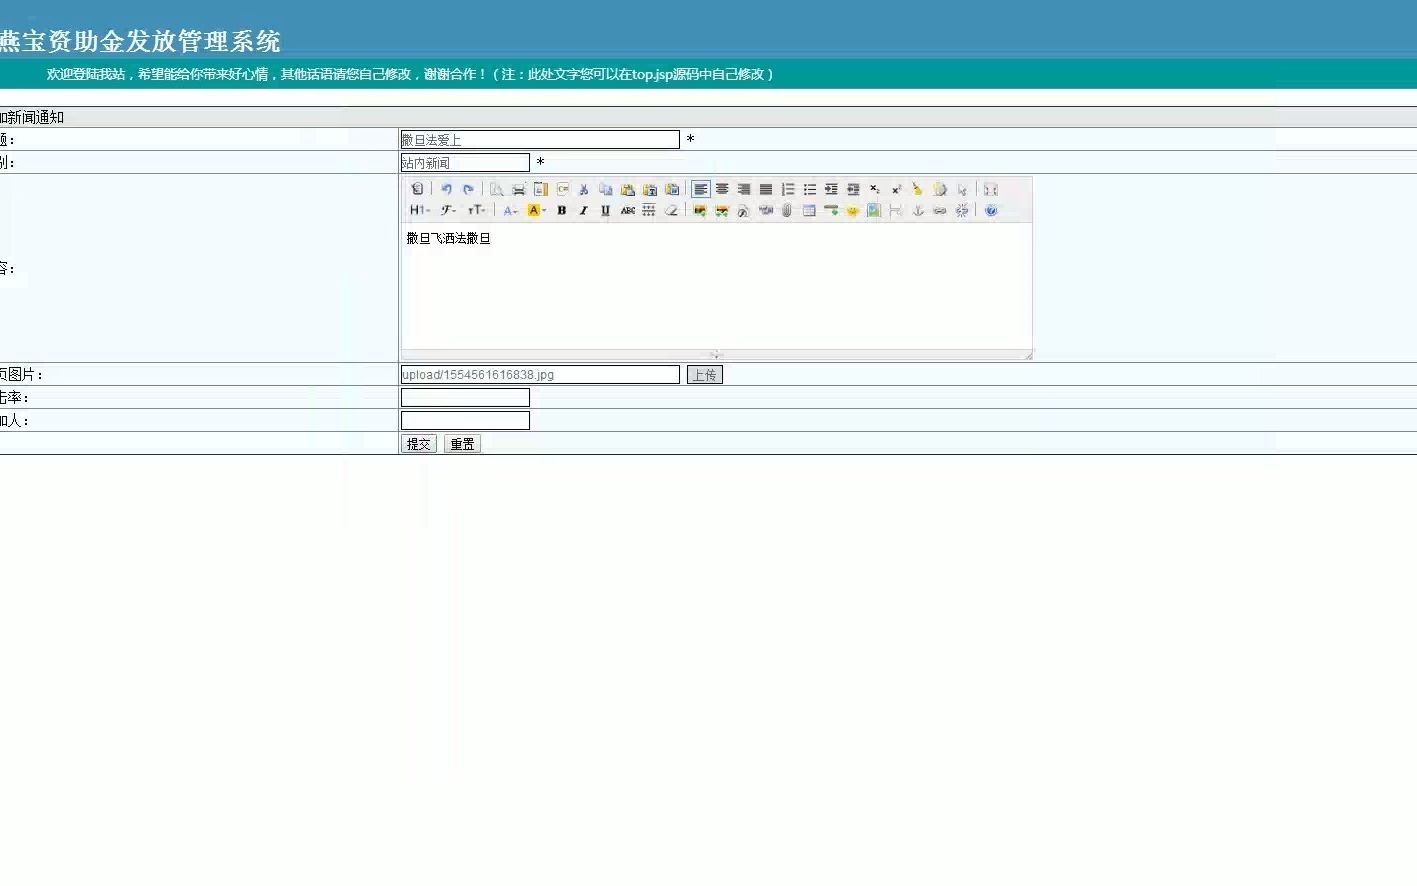Insert a bulleted list
Viewport: 1417px width, 886px height.
click(810, 189)
